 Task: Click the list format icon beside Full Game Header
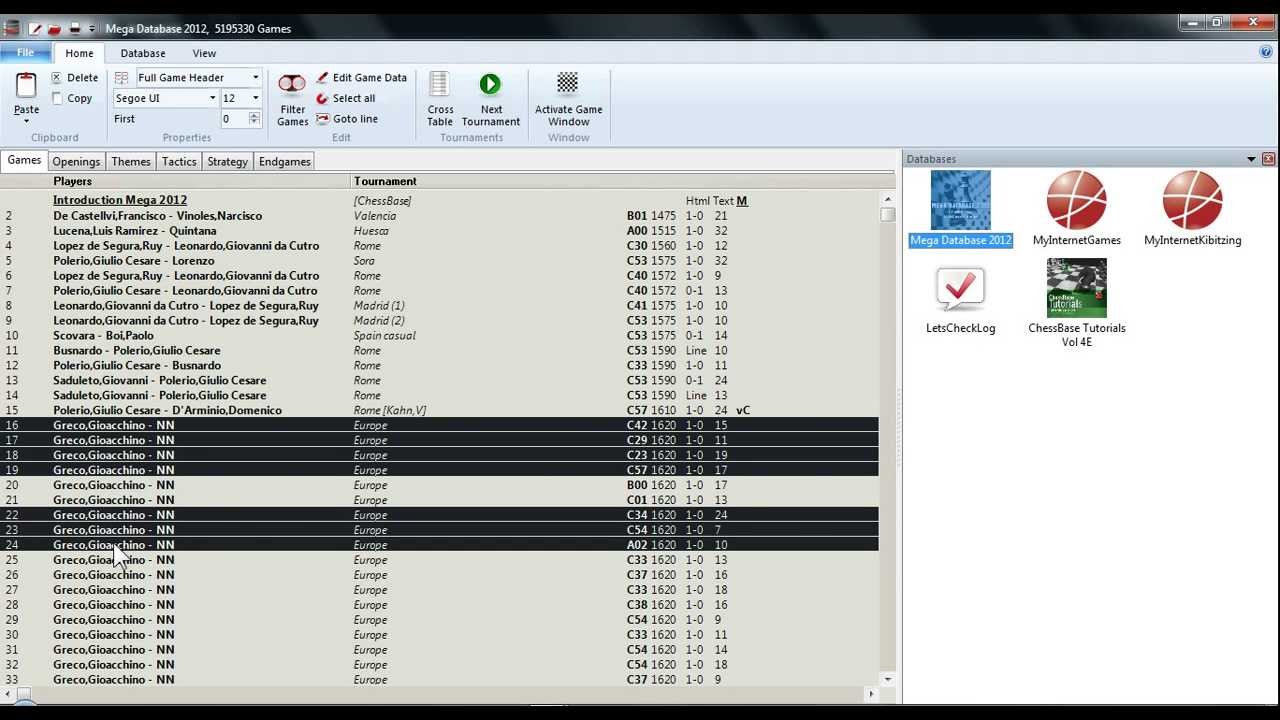122,78
